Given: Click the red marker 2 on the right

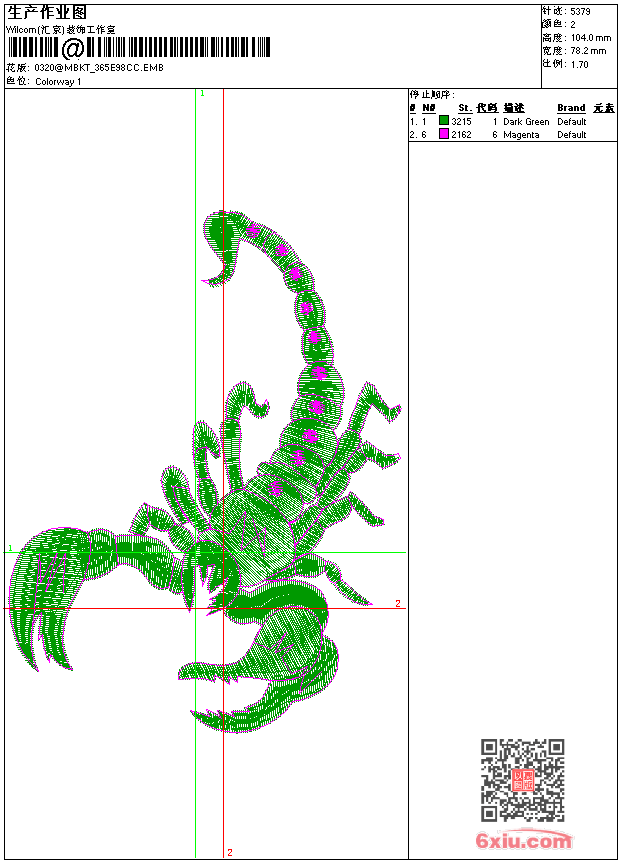Looking at the screenshot, I should pyautogui.click(x=397, y=603).
